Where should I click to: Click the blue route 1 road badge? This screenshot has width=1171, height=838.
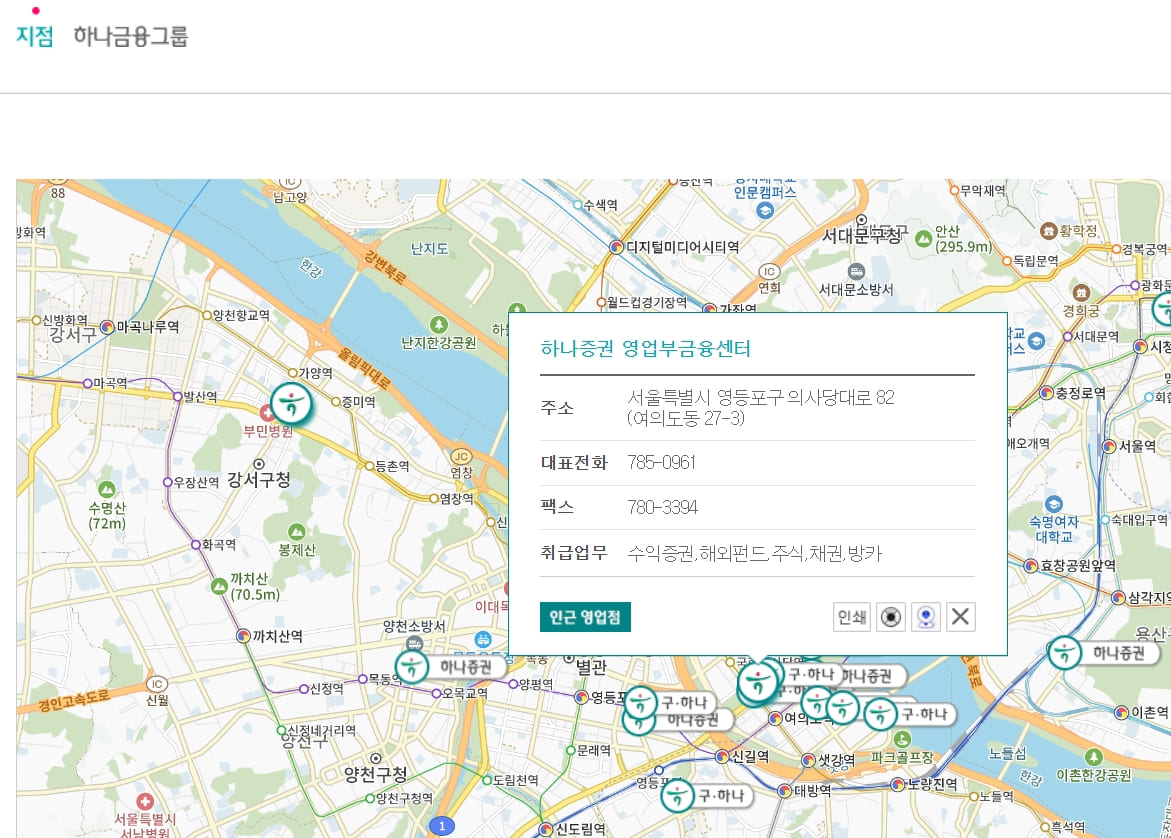441,826
